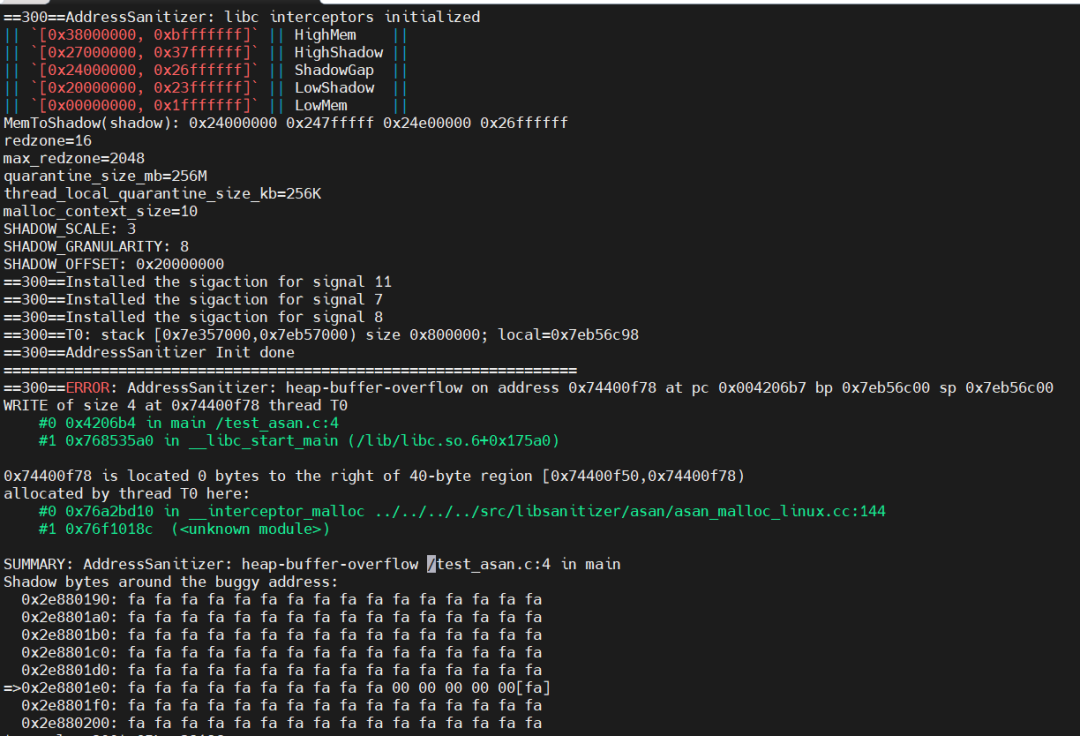Click the __interceptor_malloc frame line
The height and width of the screenshot is (736, 1080).
point(462,511)
